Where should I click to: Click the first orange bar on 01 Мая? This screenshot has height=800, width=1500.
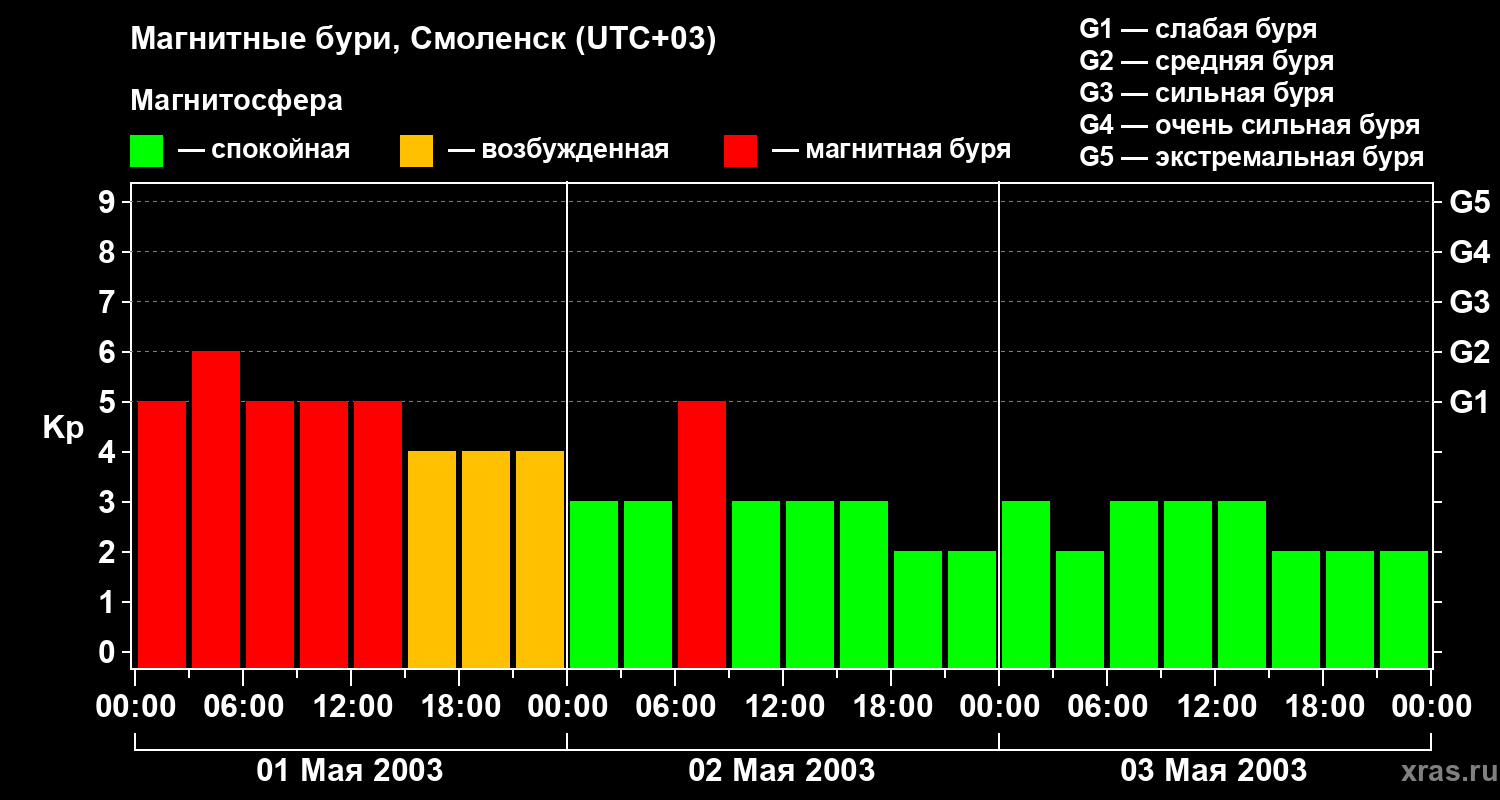(432, 559)
